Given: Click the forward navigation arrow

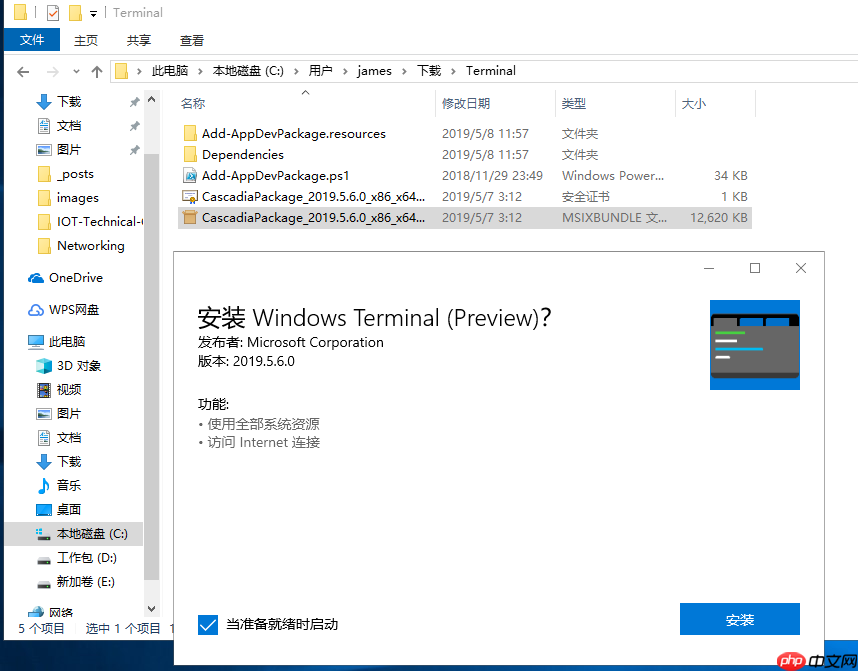Looking at the screenshot, I should (x=53, y=71).
